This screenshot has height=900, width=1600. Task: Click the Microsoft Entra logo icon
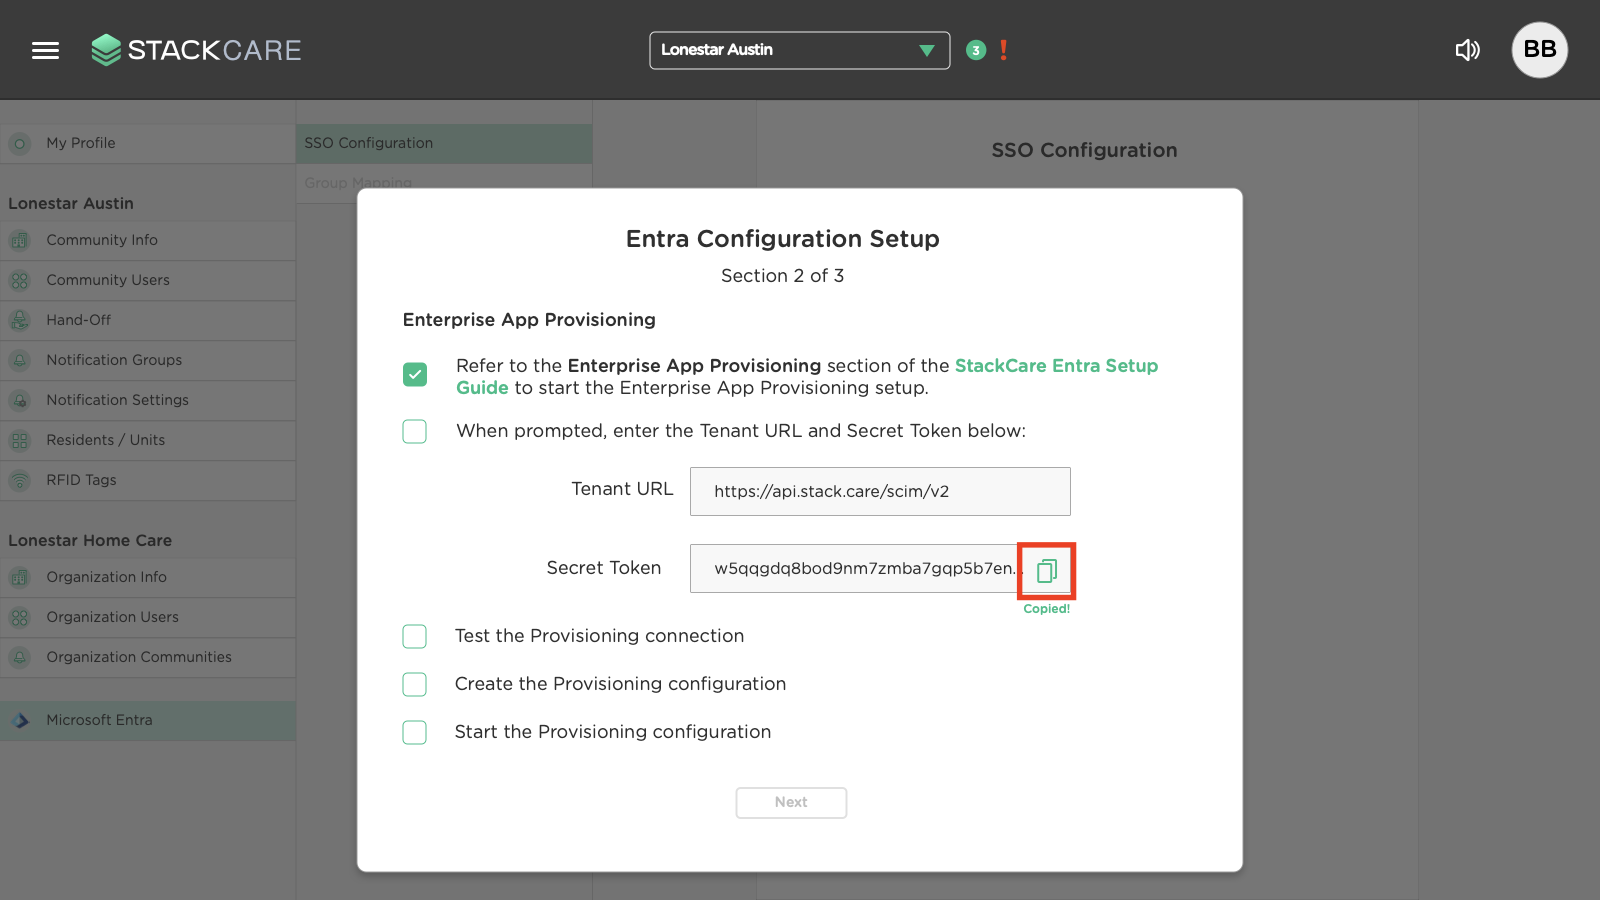coord(20,720)
